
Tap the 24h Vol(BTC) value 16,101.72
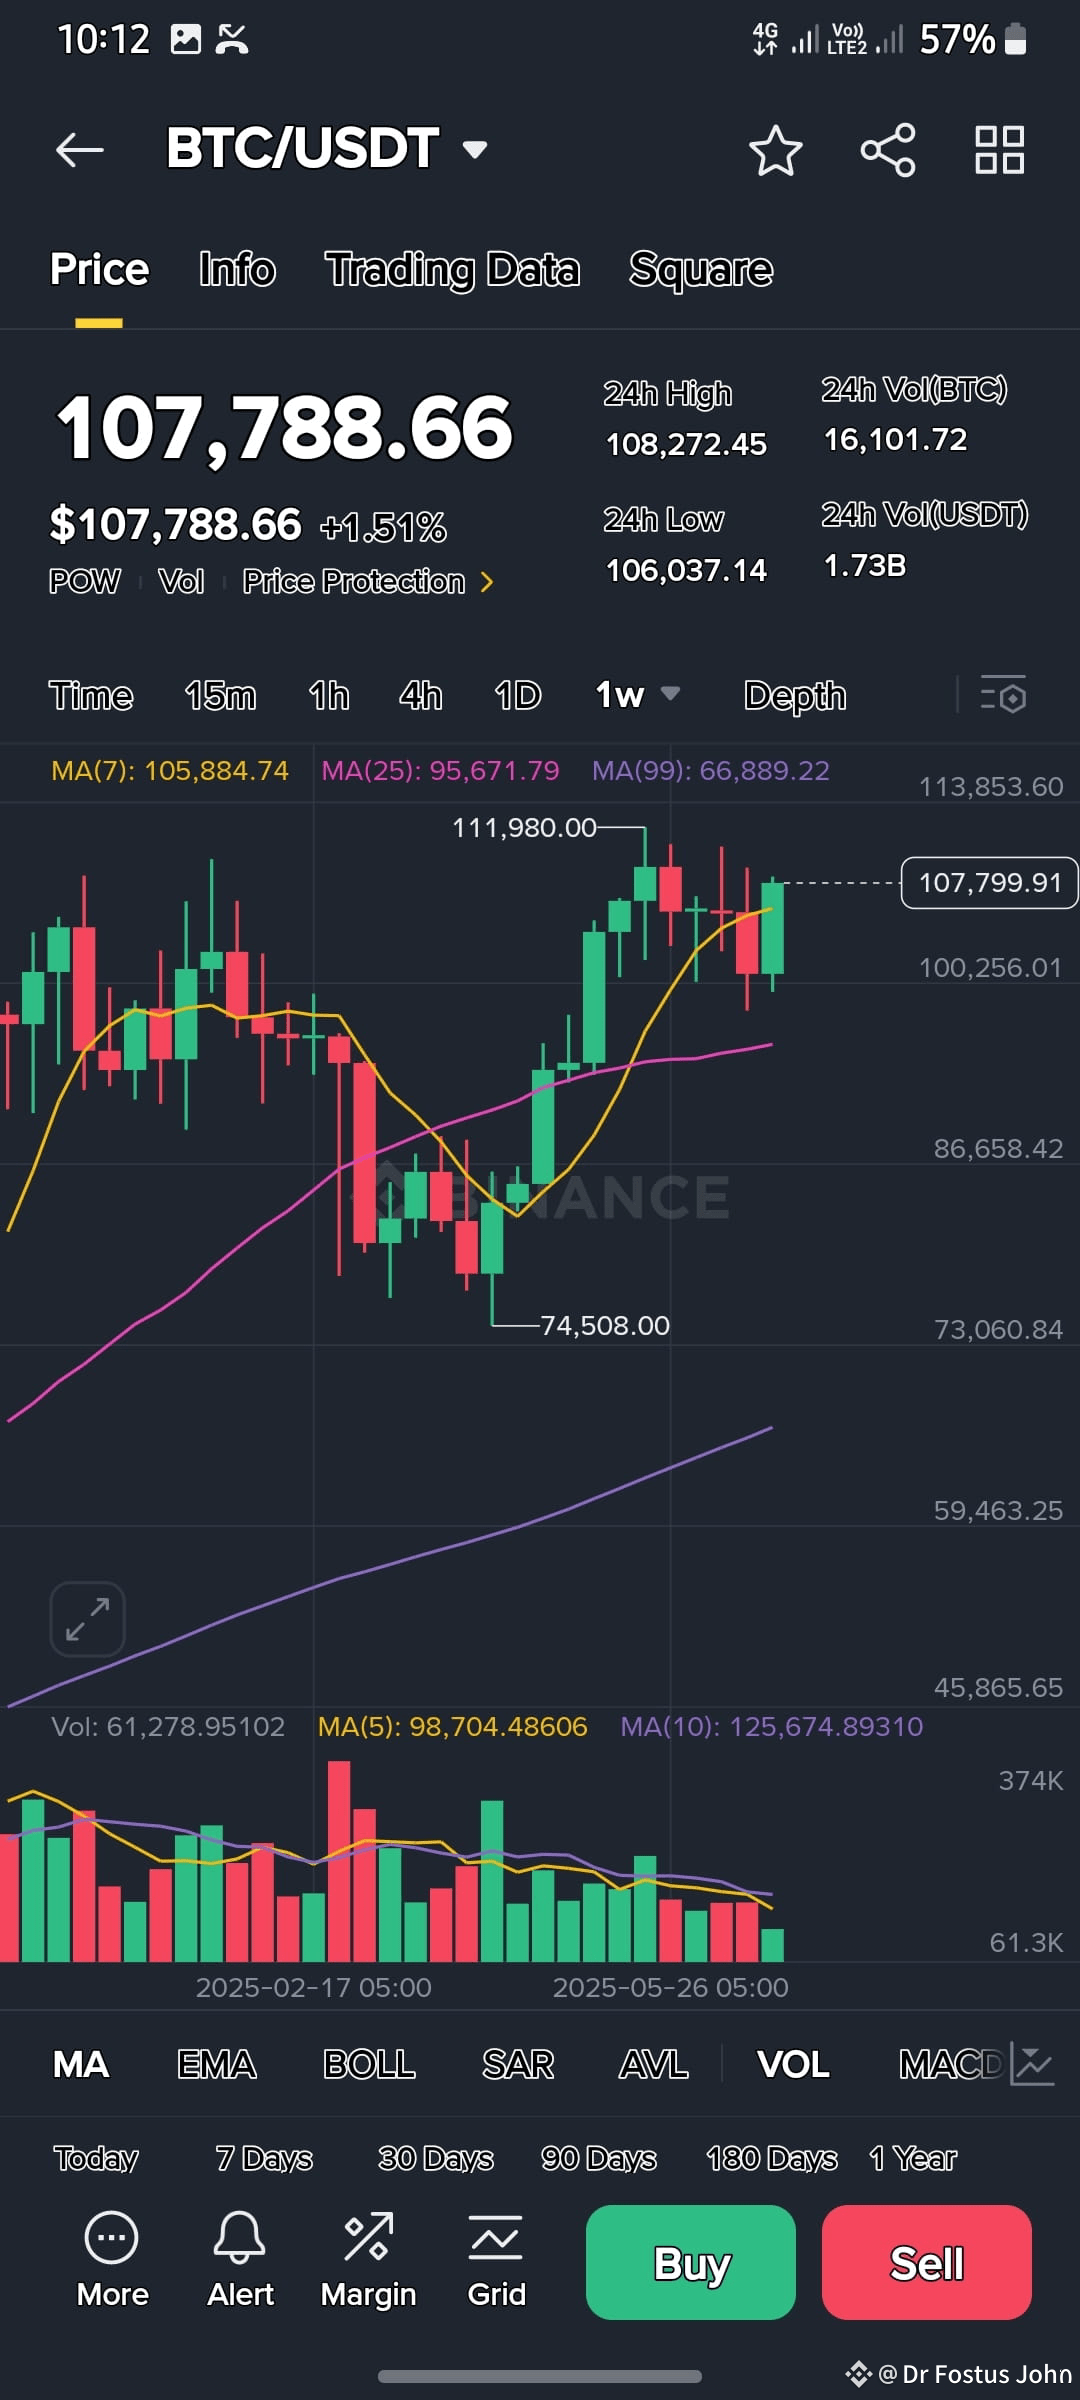[x=895, y=439]
